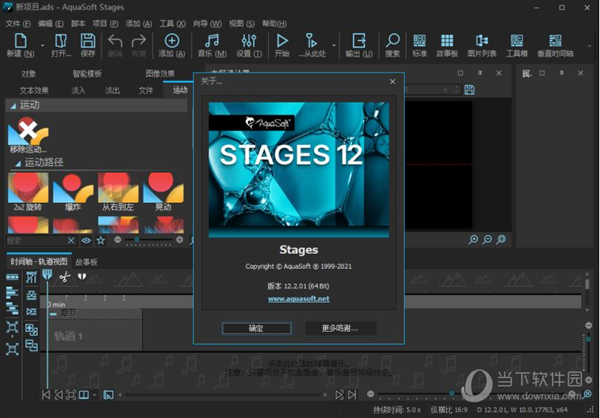Open 编辑 (E) menu

(51, 24)
